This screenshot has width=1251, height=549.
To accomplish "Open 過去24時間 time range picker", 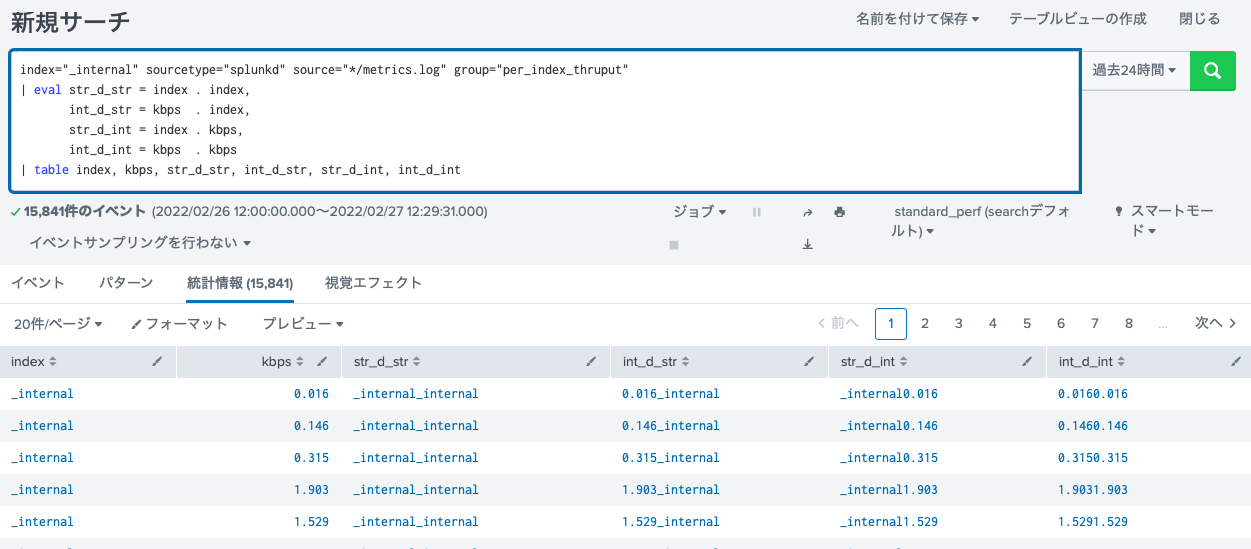I will (x=1134, y=71).
